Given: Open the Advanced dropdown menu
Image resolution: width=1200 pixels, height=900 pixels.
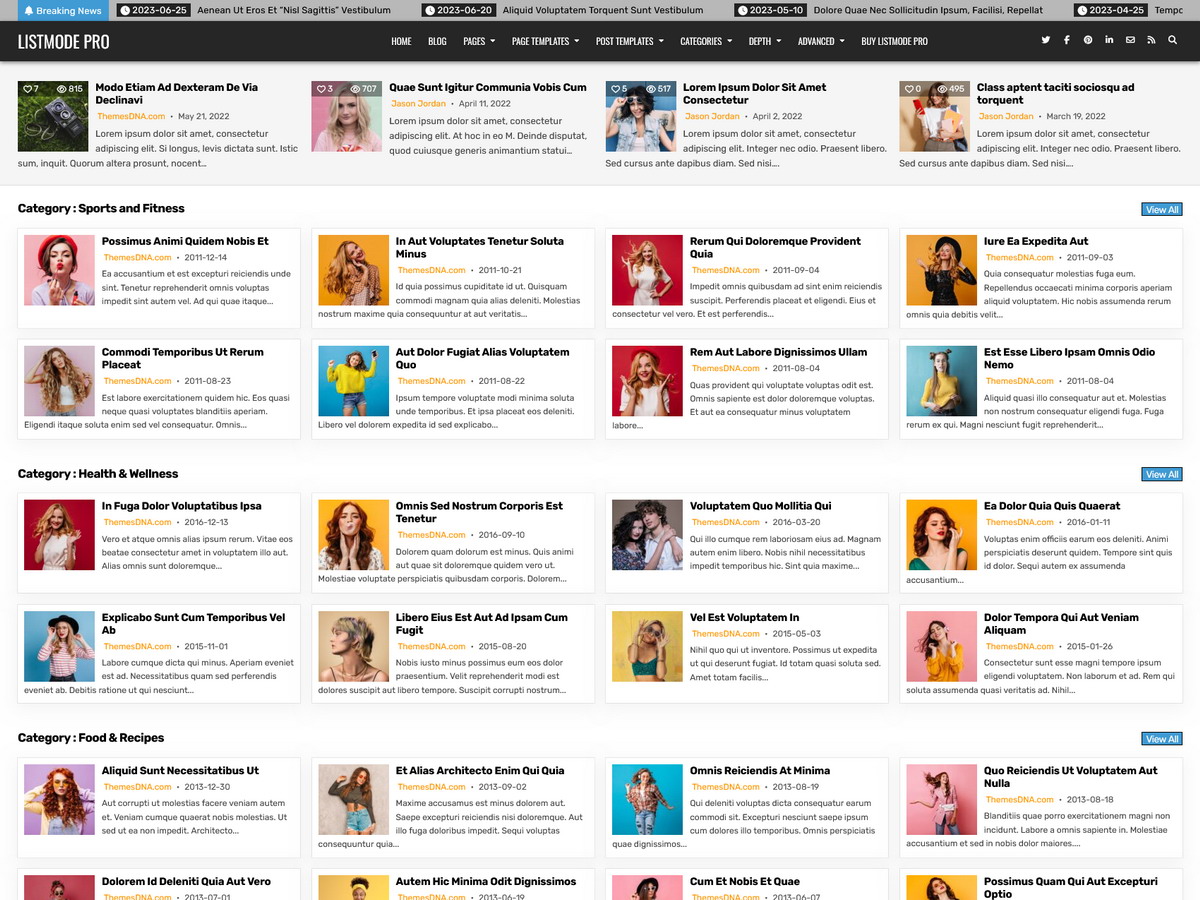Looking at the screenshot, I should (x=821, y=41).
